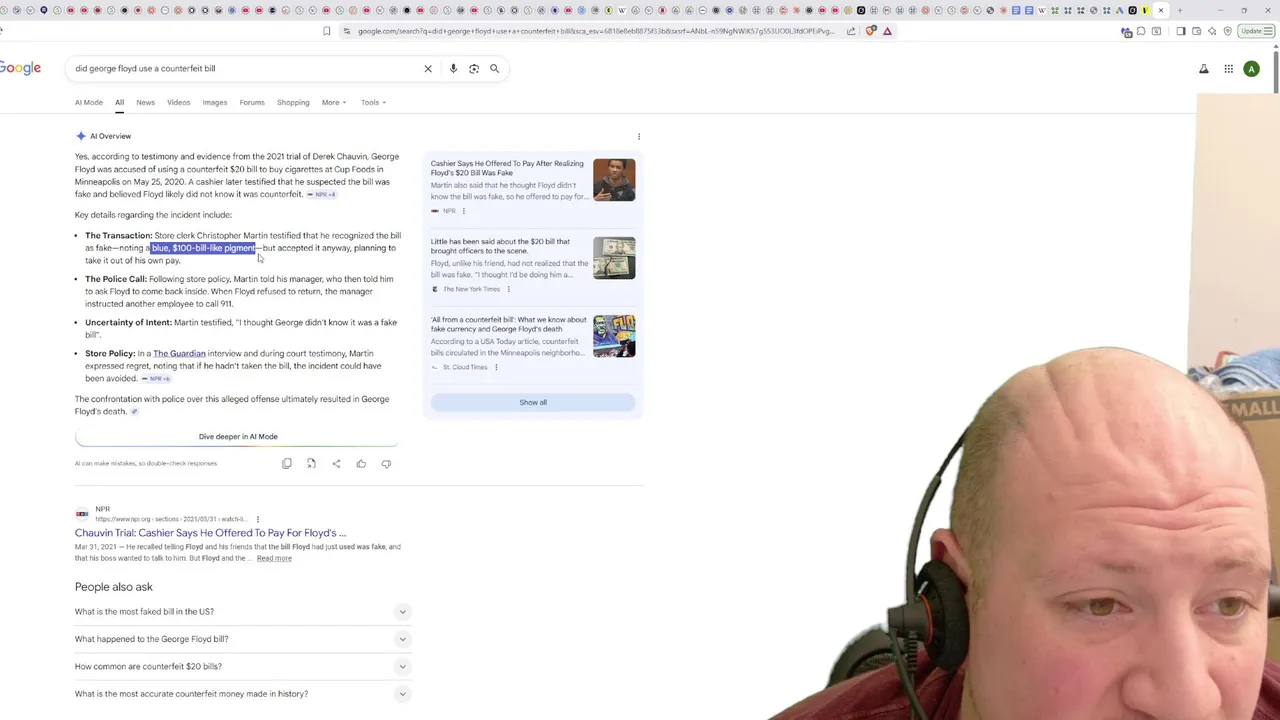
Task: Open the mural thumbnail from St. Cloud Times
Action: pos(614,336)
